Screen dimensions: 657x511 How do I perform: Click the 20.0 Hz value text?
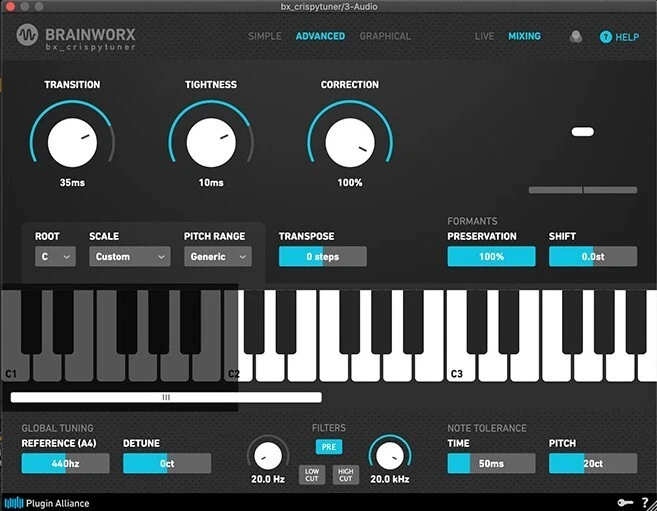pos(268,479)
